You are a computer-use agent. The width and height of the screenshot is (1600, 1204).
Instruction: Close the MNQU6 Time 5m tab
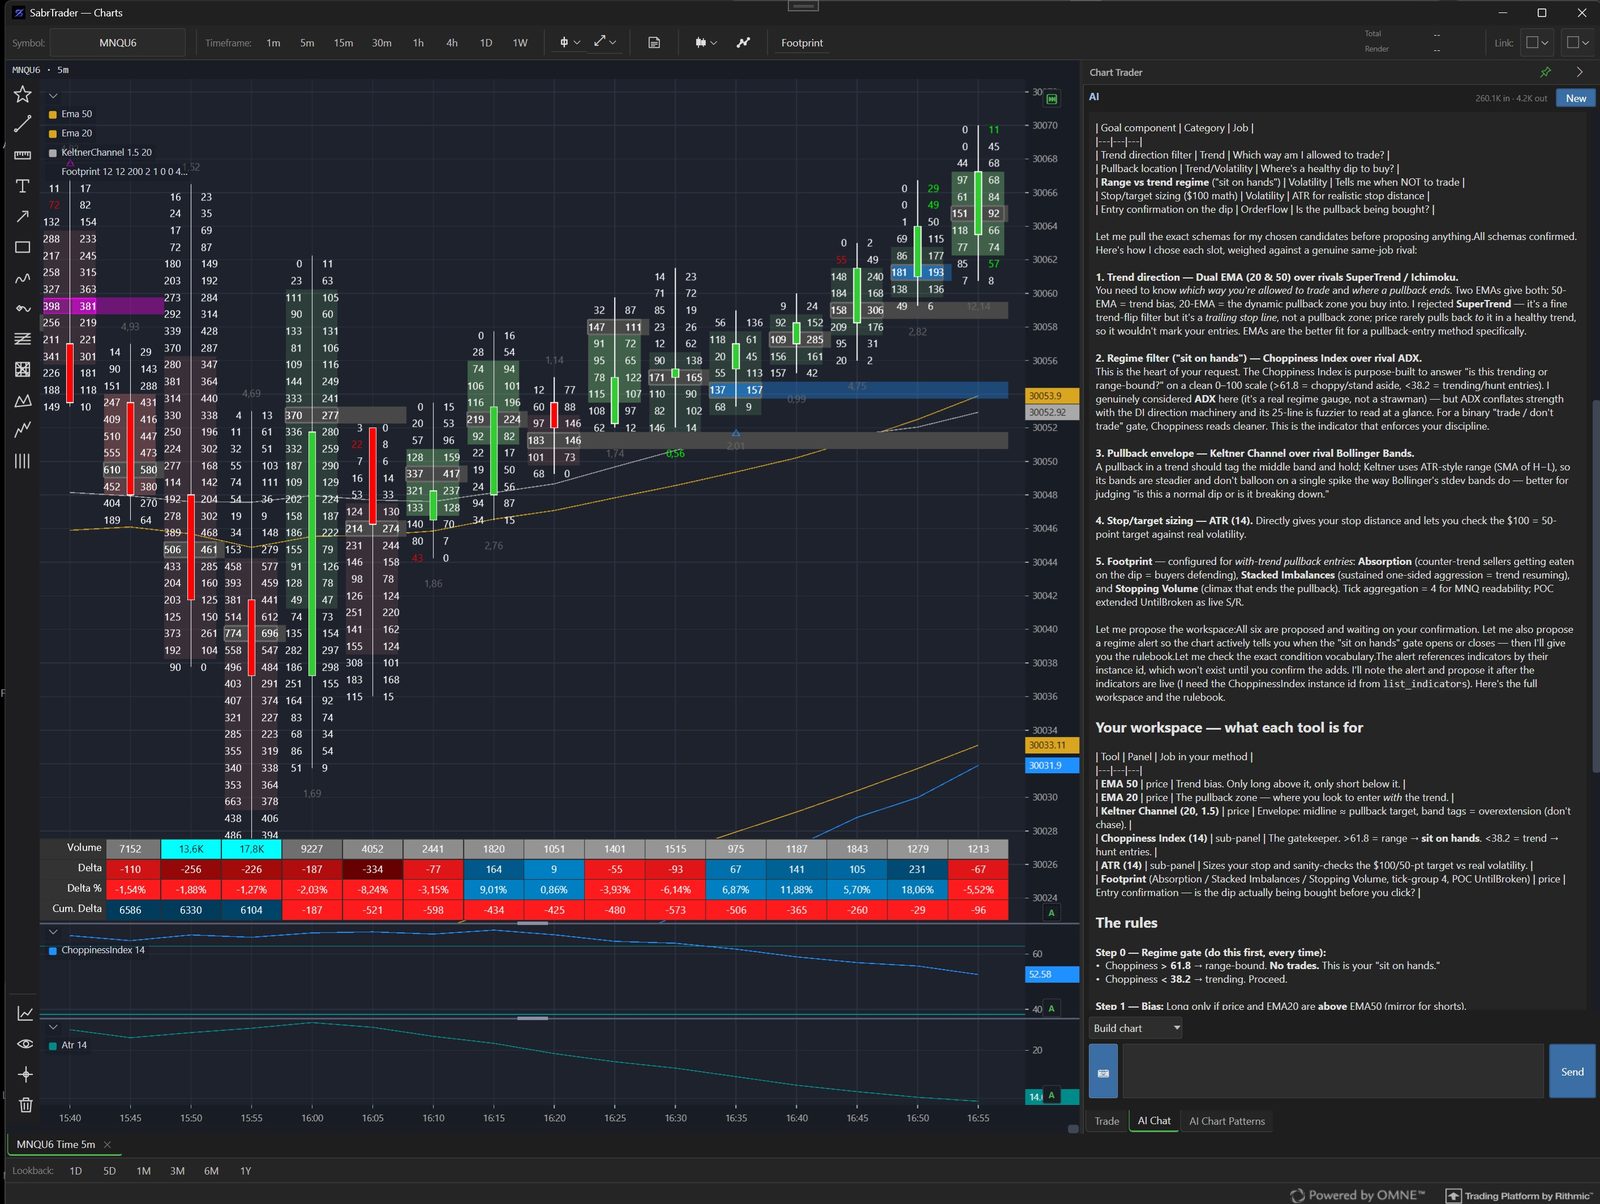click(x=107, y=1145)
